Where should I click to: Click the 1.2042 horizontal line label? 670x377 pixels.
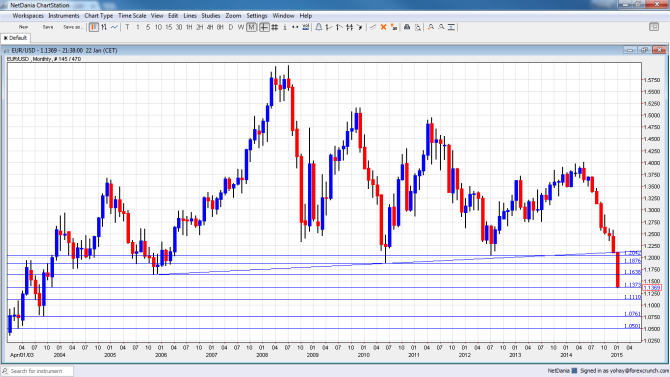[x=633, y=253]
